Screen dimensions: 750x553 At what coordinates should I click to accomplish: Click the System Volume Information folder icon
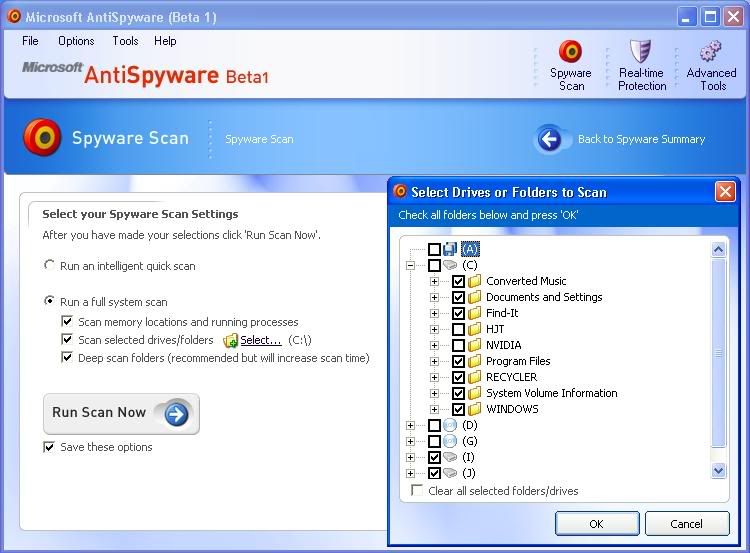tap(474, 393)
